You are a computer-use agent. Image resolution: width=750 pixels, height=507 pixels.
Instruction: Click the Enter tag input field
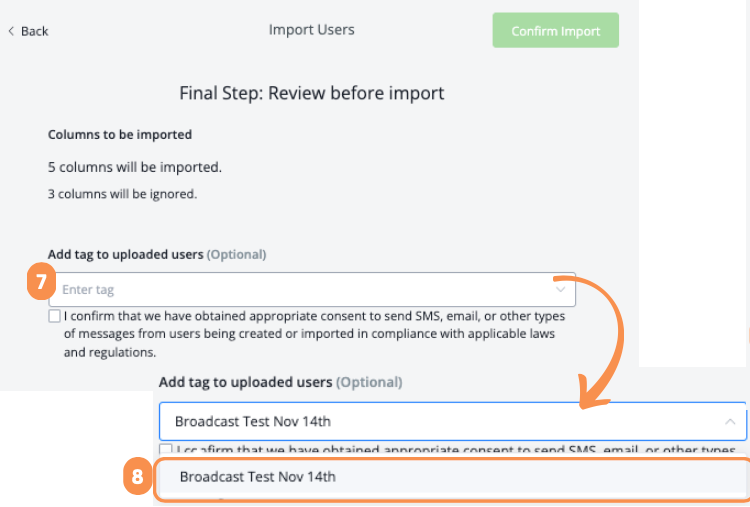click(x=300, y=289)
